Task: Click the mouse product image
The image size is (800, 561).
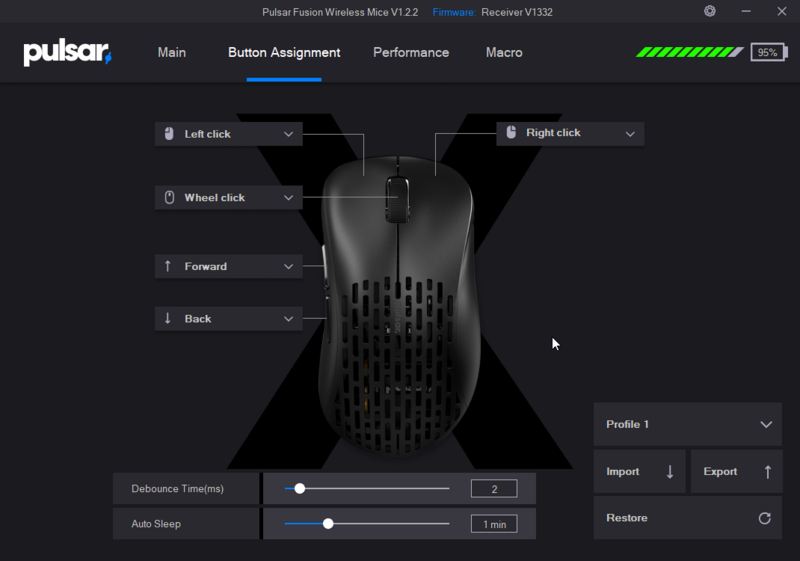Action: point(398,306)
